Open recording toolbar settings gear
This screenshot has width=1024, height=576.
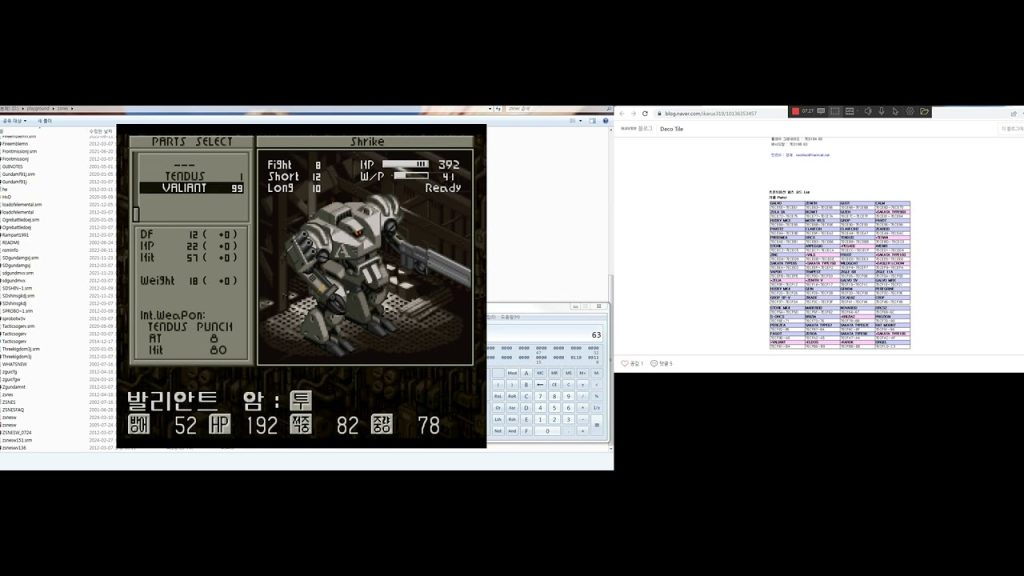coord(910,111)
